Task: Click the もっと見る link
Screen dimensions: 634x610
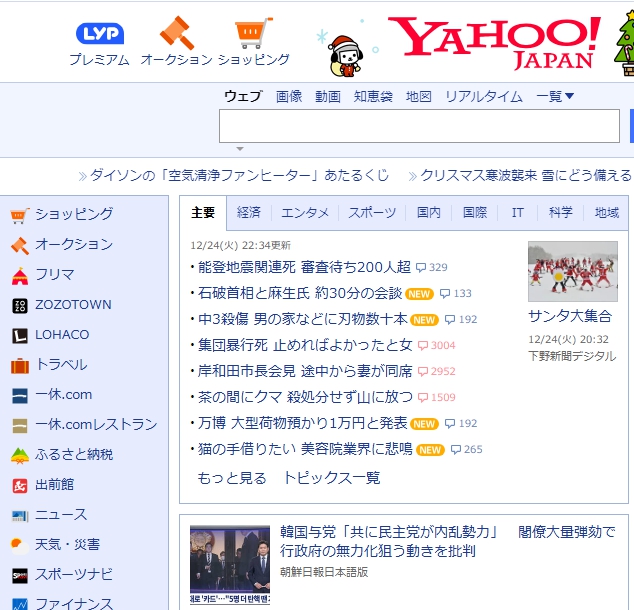Action: [232, 478]
